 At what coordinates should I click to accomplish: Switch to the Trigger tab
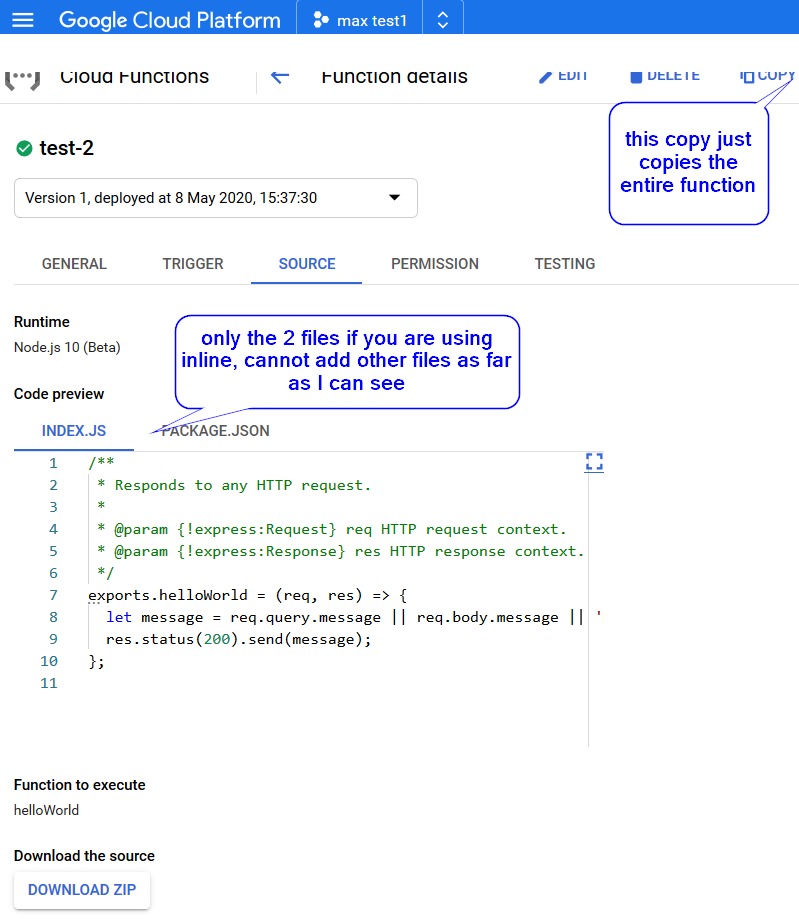(193, 264)
